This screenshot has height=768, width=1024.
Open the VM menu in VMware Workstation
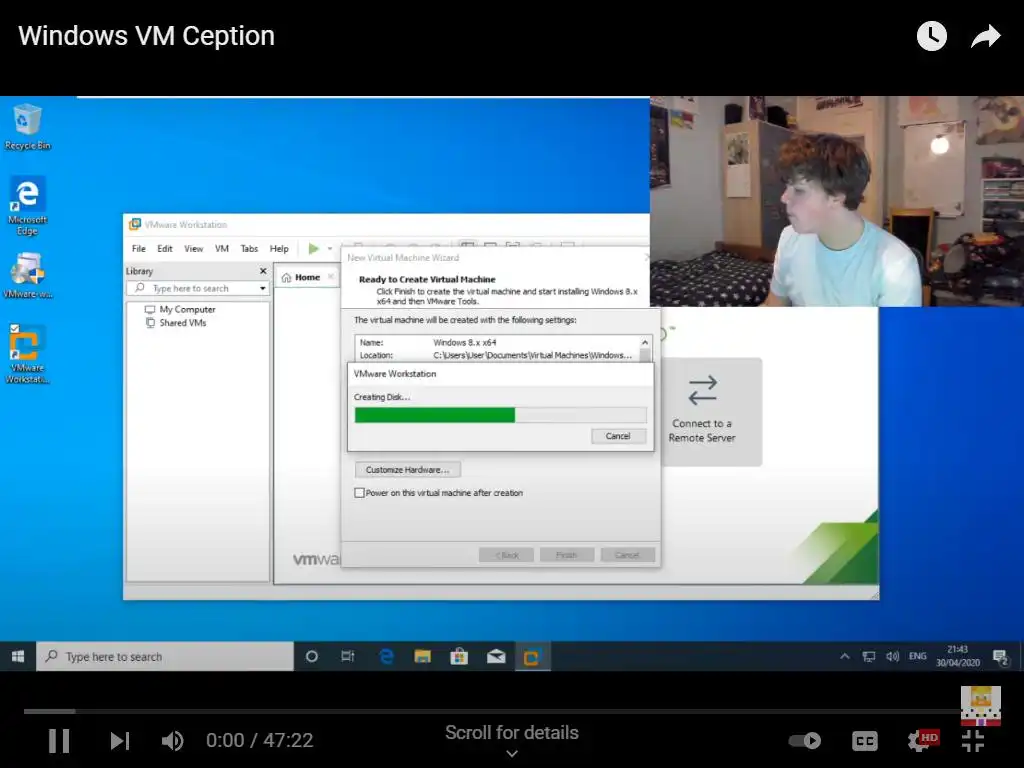222,249
